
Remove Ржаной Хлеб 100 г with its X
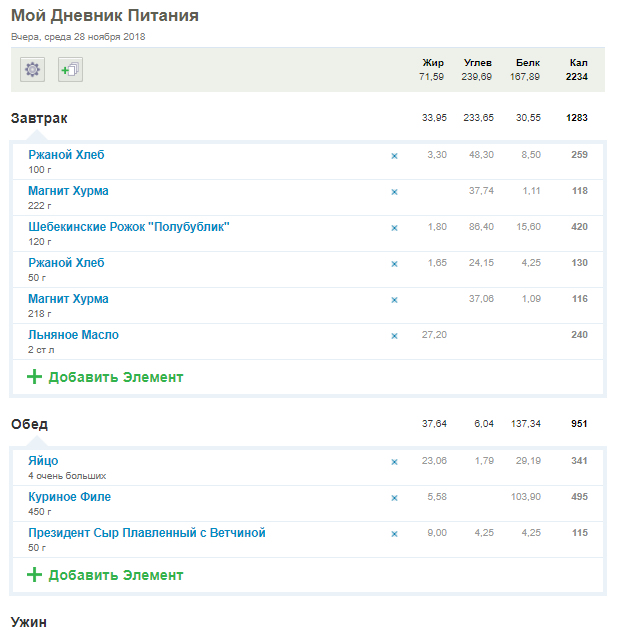point(394,156)
